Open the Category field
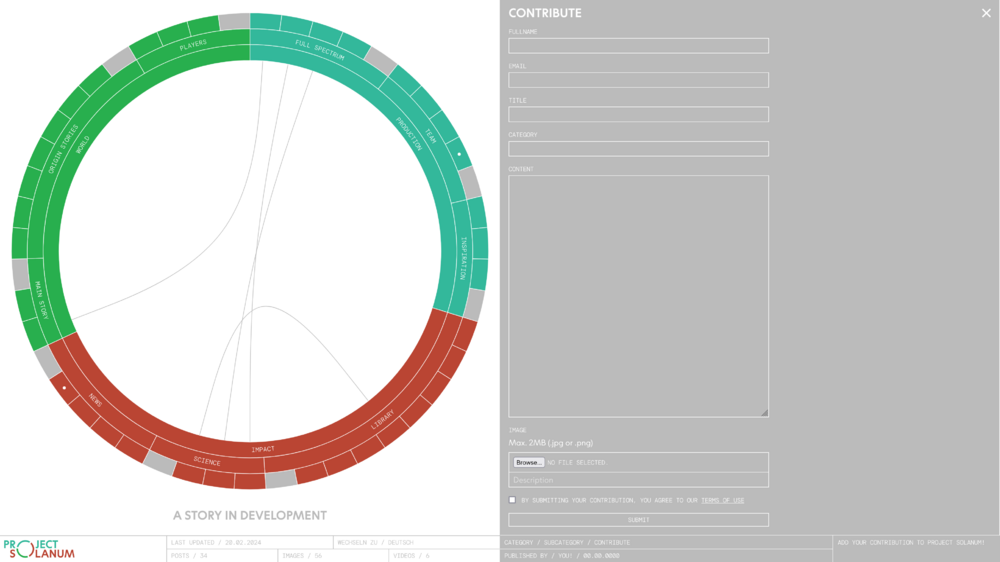 click(638, 149)
